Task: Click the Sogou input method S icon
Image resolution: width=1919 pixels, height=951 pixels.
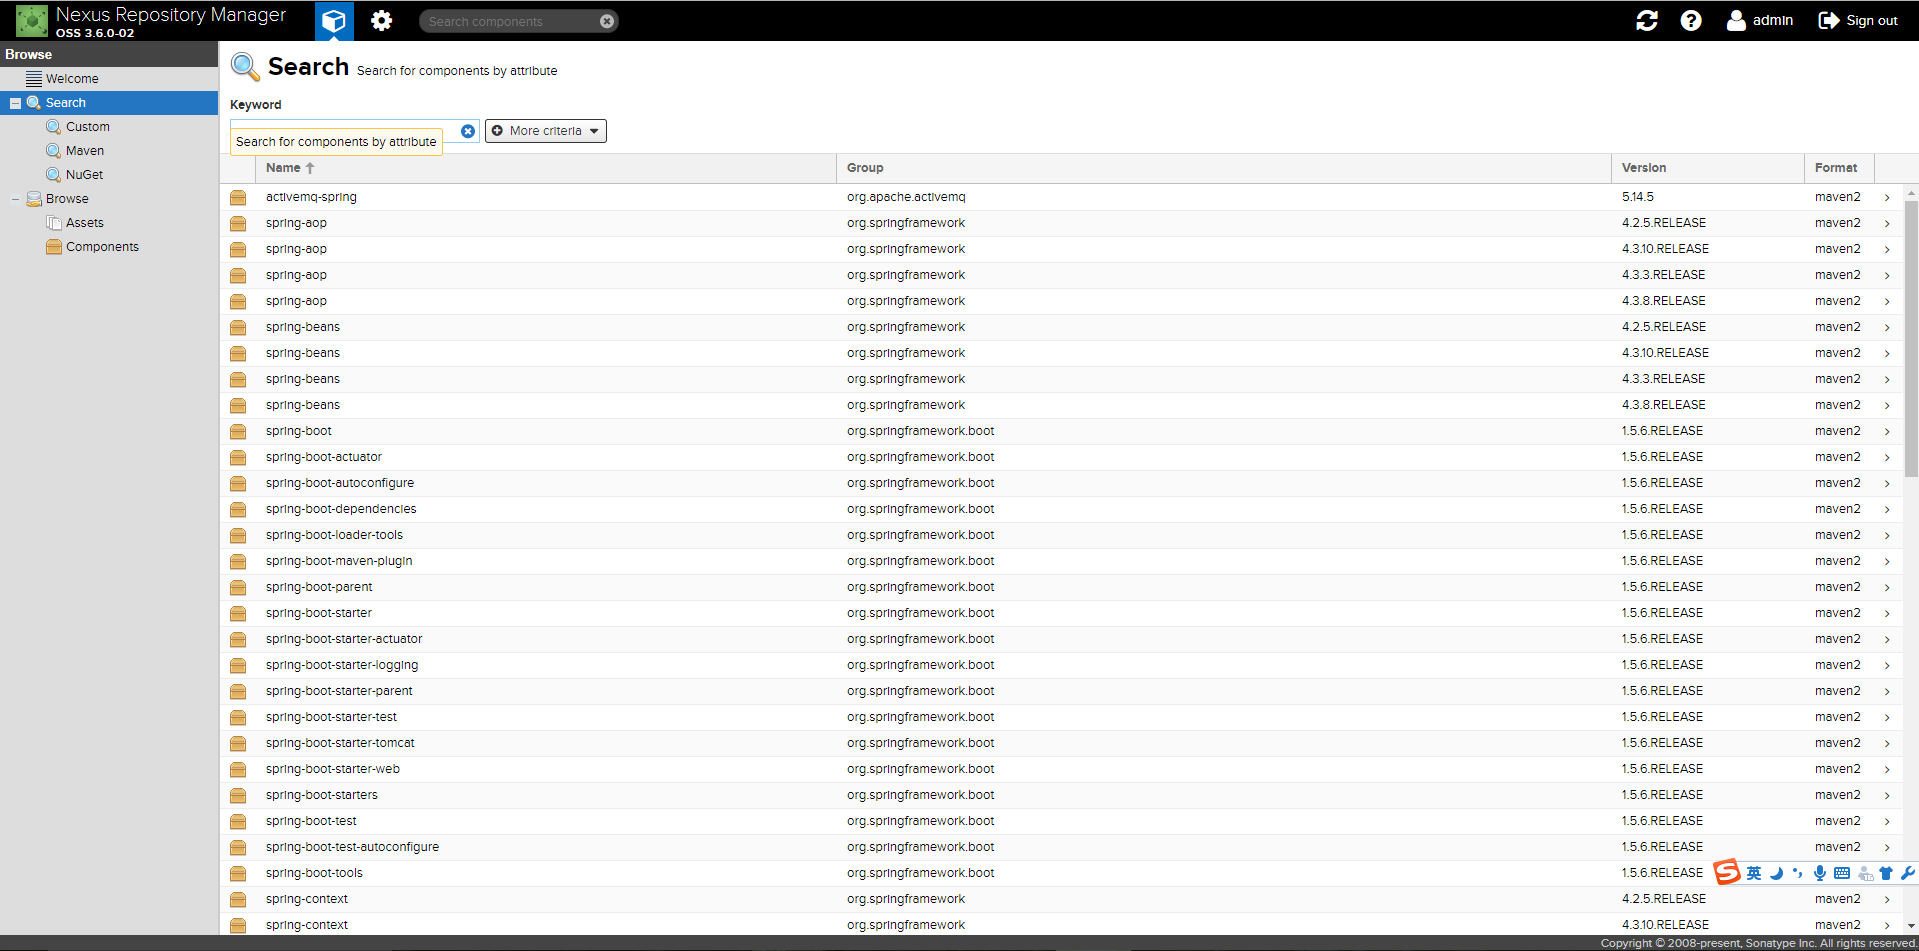Action: [1727, 872]
